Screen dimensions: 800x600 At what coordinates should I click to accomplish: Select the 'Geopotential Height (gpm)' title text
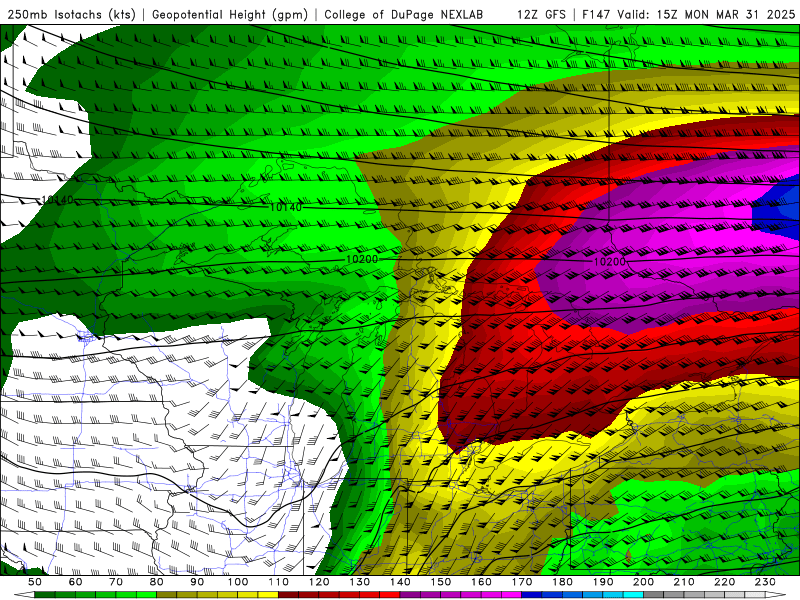click(230, 14)
